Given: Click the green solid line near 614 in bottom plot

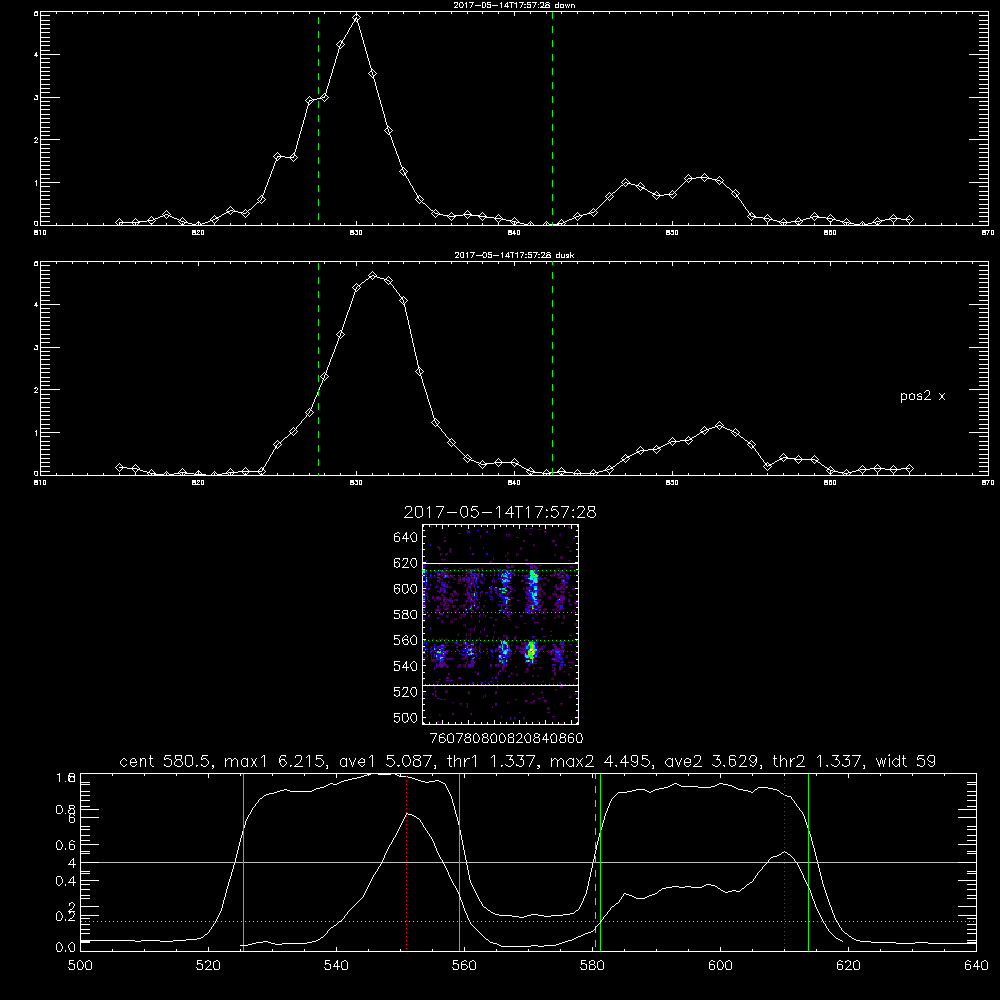Looking at the screenshot, I should 808,862.
